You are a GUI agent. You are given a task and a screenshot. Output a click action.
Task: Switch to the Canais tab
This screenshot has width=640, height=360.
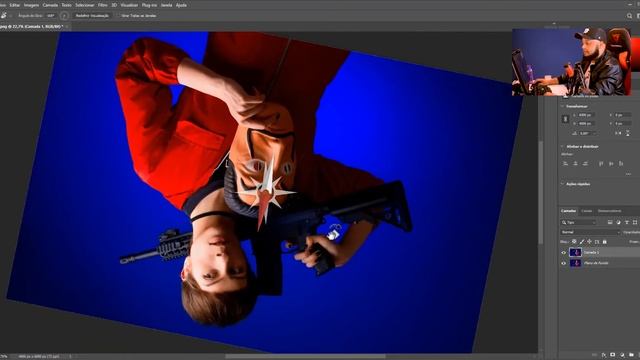[x=587, y=211]
